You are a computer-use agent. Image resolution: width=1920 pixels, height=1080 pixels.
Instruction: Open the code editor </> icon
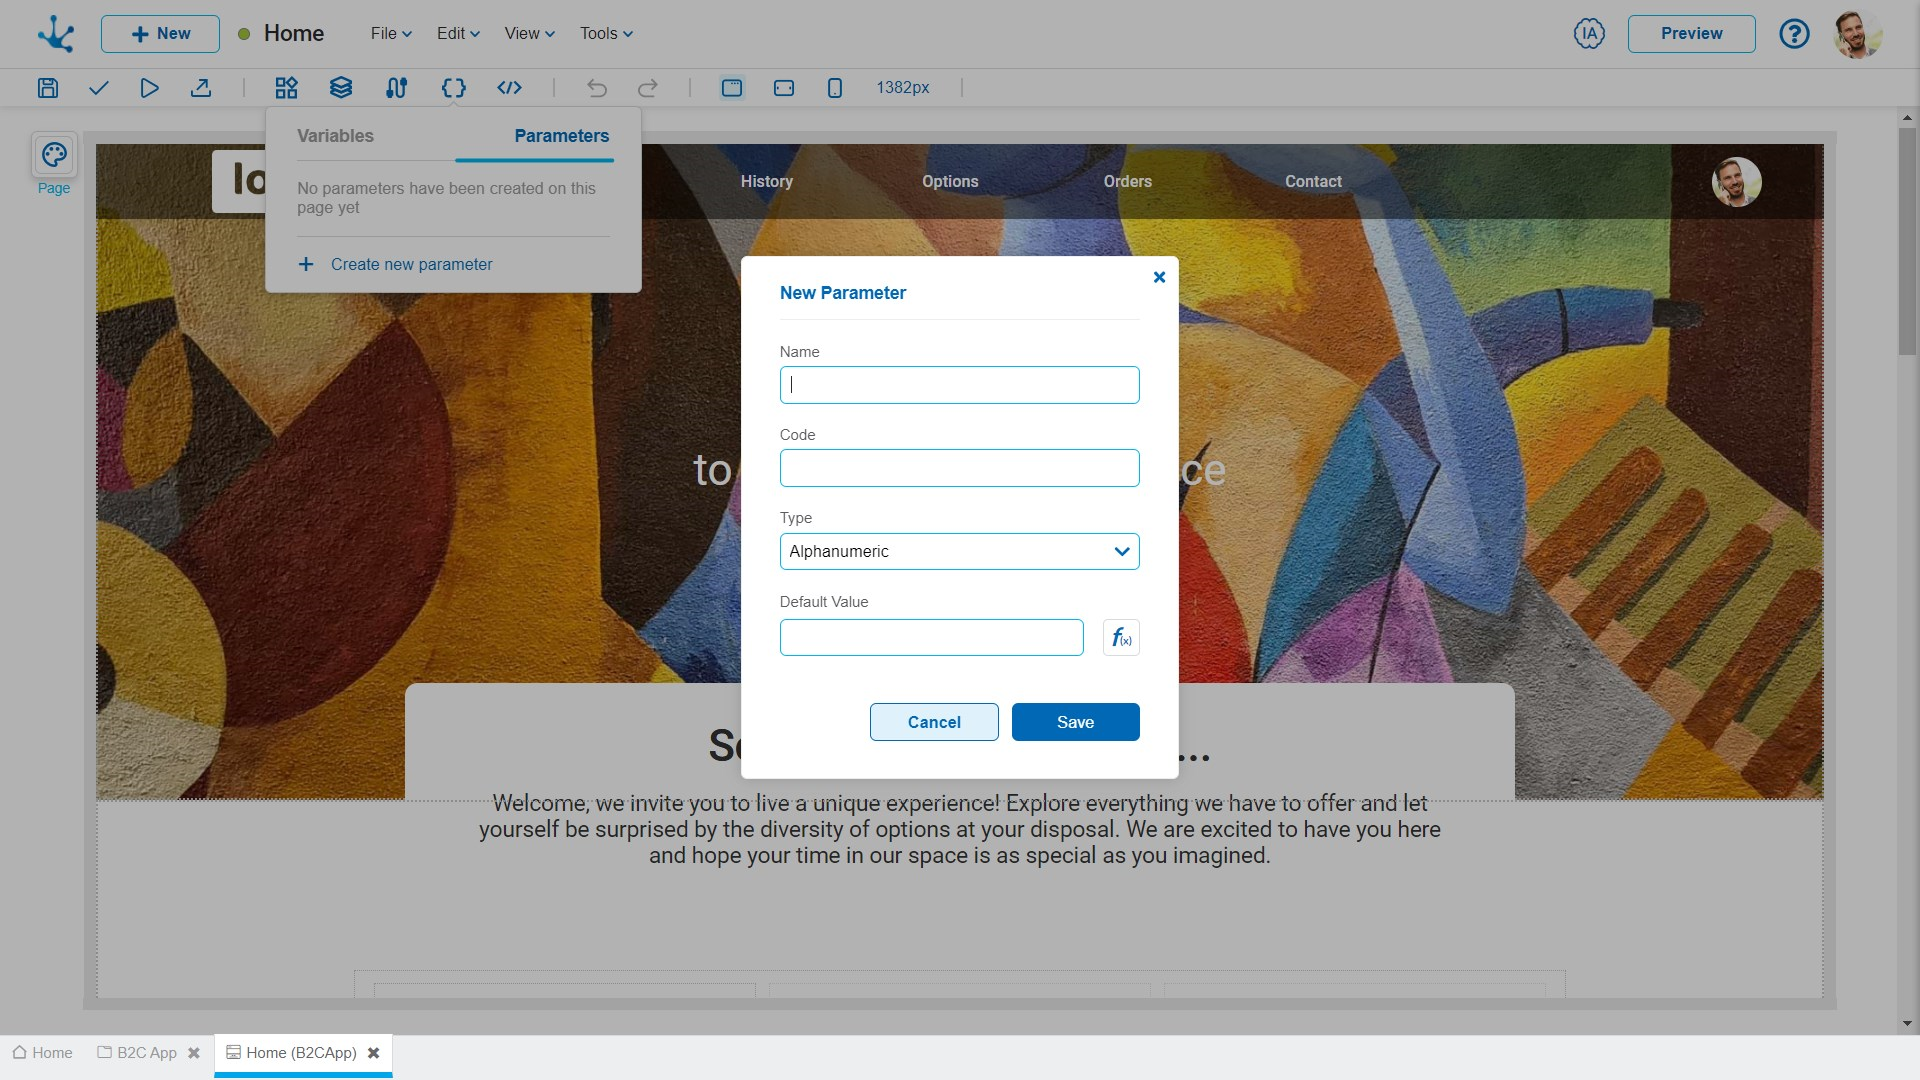(x=509, y=88)
